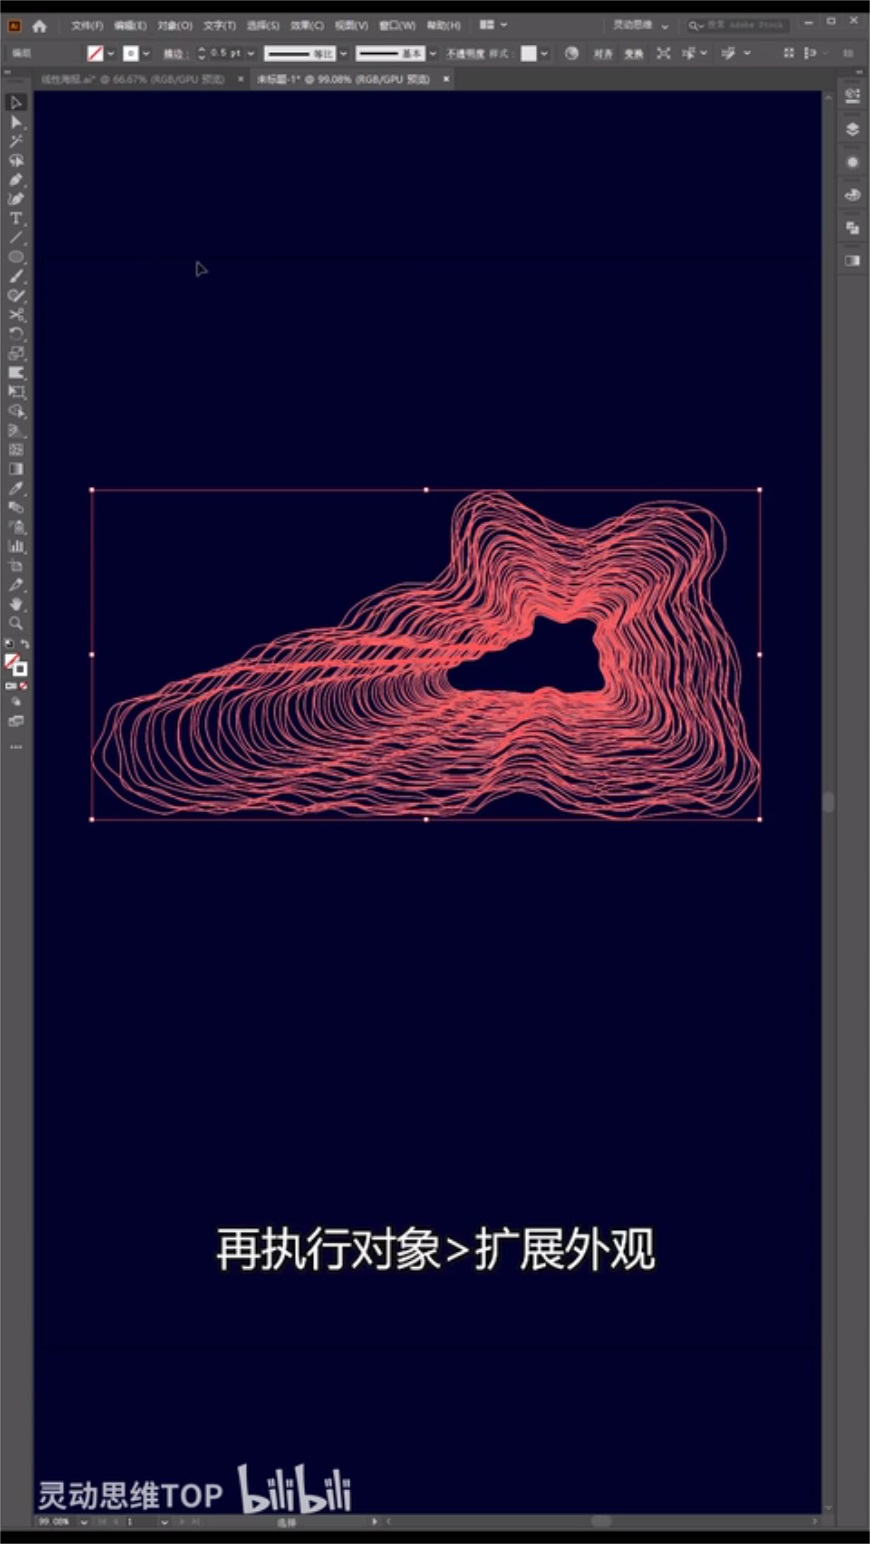The height and width of the screenshot is (1544, 870).
Task: Open the zoom level dropdown at bottom
Action: 83,1521
